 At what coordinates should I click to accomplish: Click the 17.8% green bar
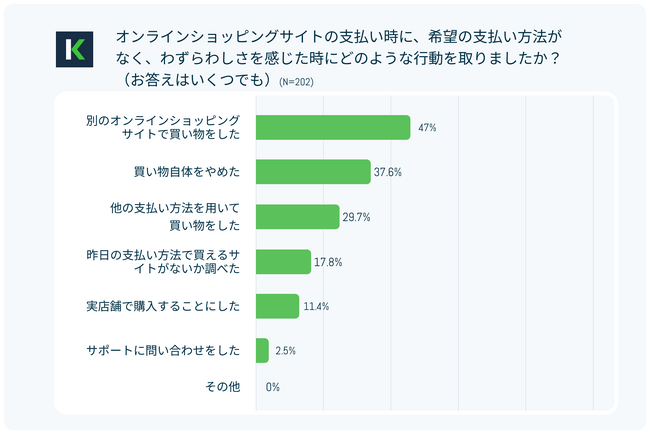(283, 262)
